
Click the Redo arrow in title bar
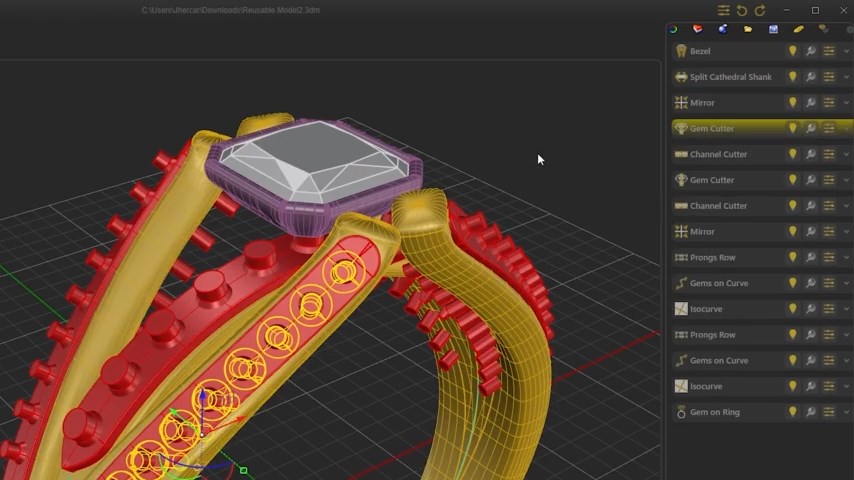tap(760, 10)
